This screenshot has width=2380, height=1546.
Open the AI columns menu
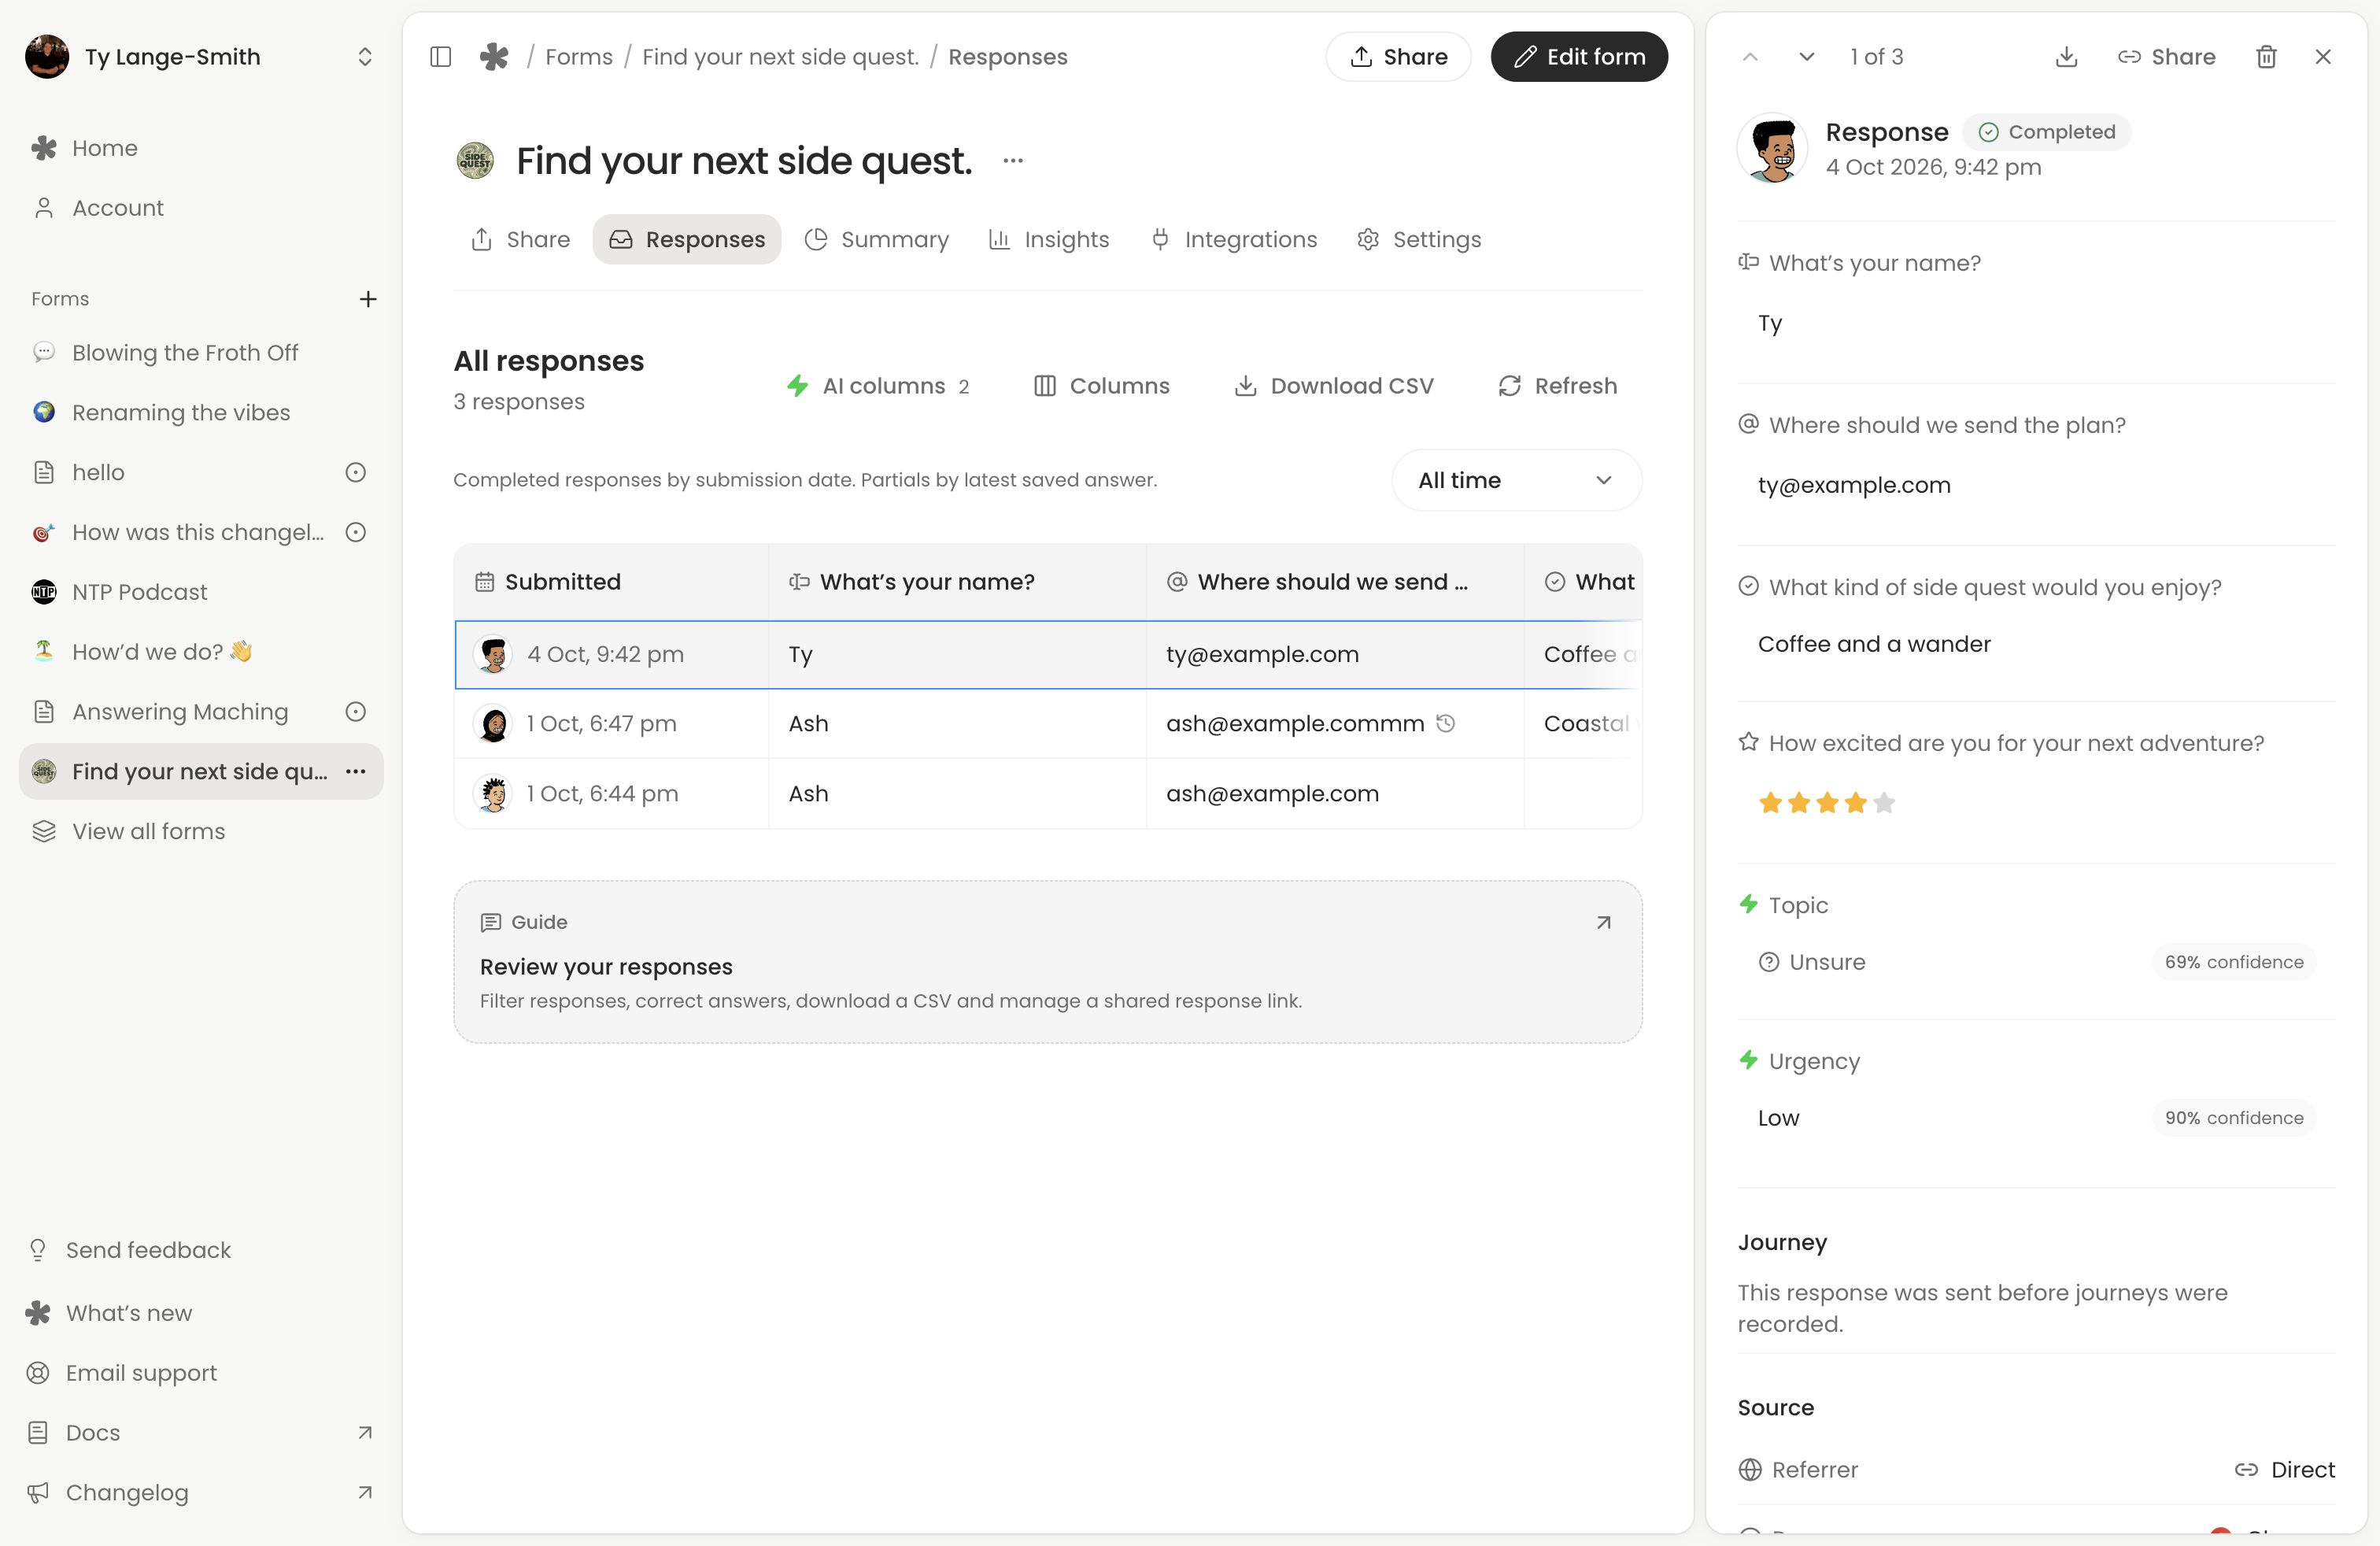click(x=878, y=386)
